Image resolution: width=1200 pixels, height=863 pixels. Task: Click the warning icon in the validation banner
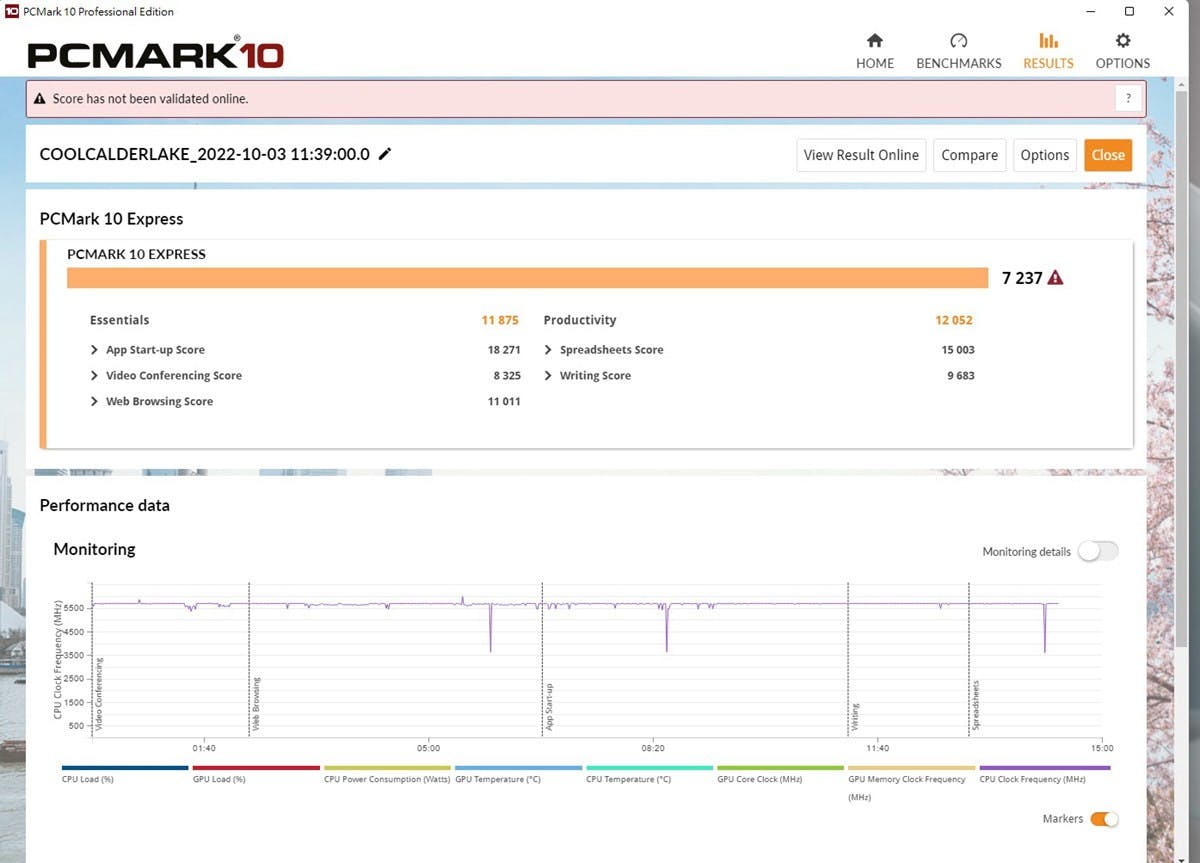tap(40, 99)
